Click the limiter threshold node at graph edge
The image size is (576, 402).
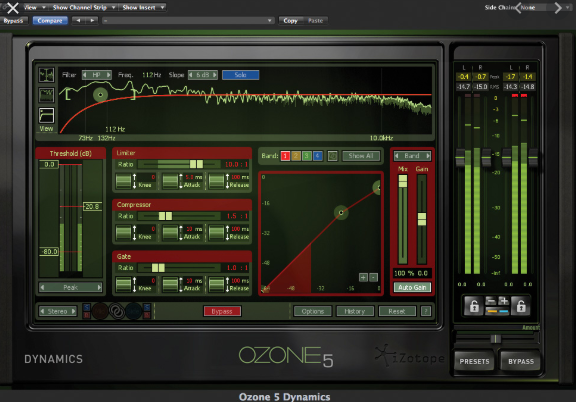pyautogui.click(x=378, y=187)
